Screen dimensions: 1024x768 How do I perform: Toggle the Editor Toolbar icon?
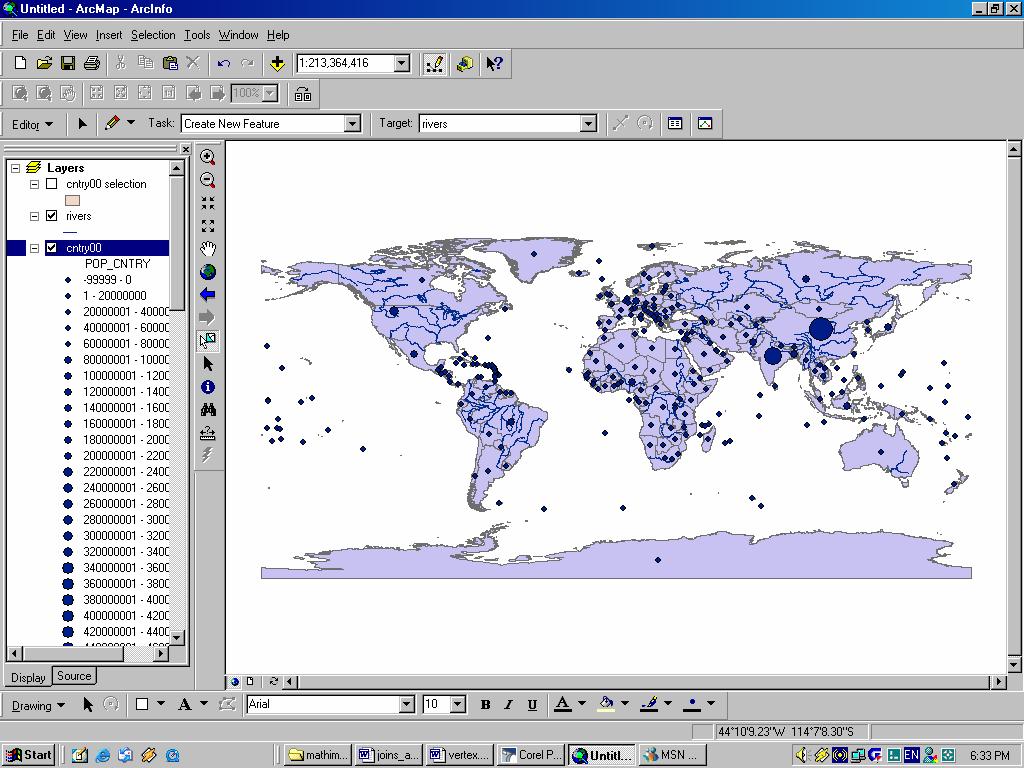(x=434, y=63)
